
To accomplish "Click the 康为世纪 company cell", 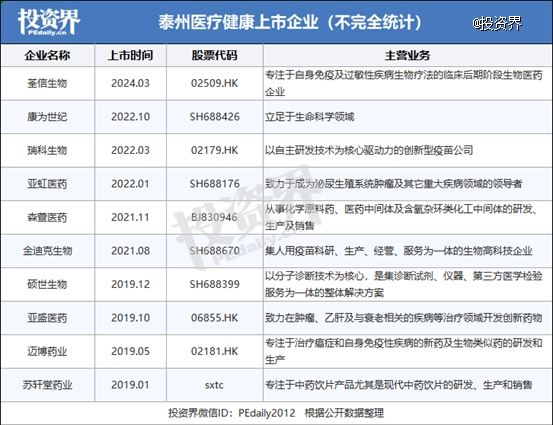I will pyautogui.click(x=47, y=117).
